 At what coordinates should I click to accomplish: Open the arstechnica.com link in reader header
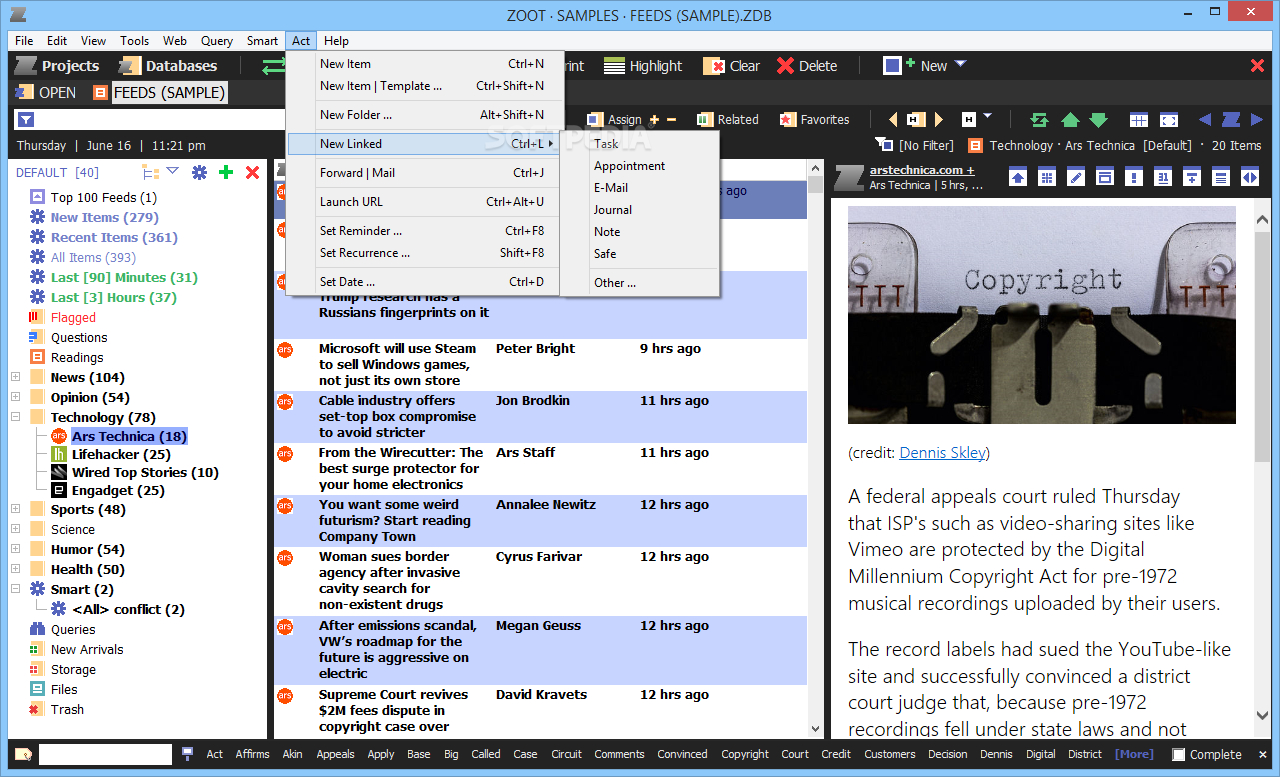(922, 170)
